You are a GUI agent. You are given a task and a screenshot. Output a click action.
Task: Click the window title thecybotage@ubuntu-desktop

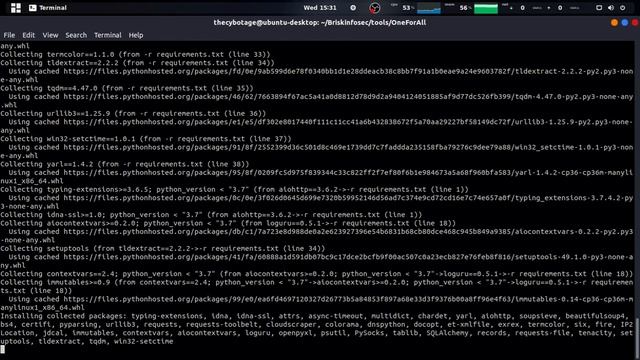pyautogui.click(x=320, y=22)
